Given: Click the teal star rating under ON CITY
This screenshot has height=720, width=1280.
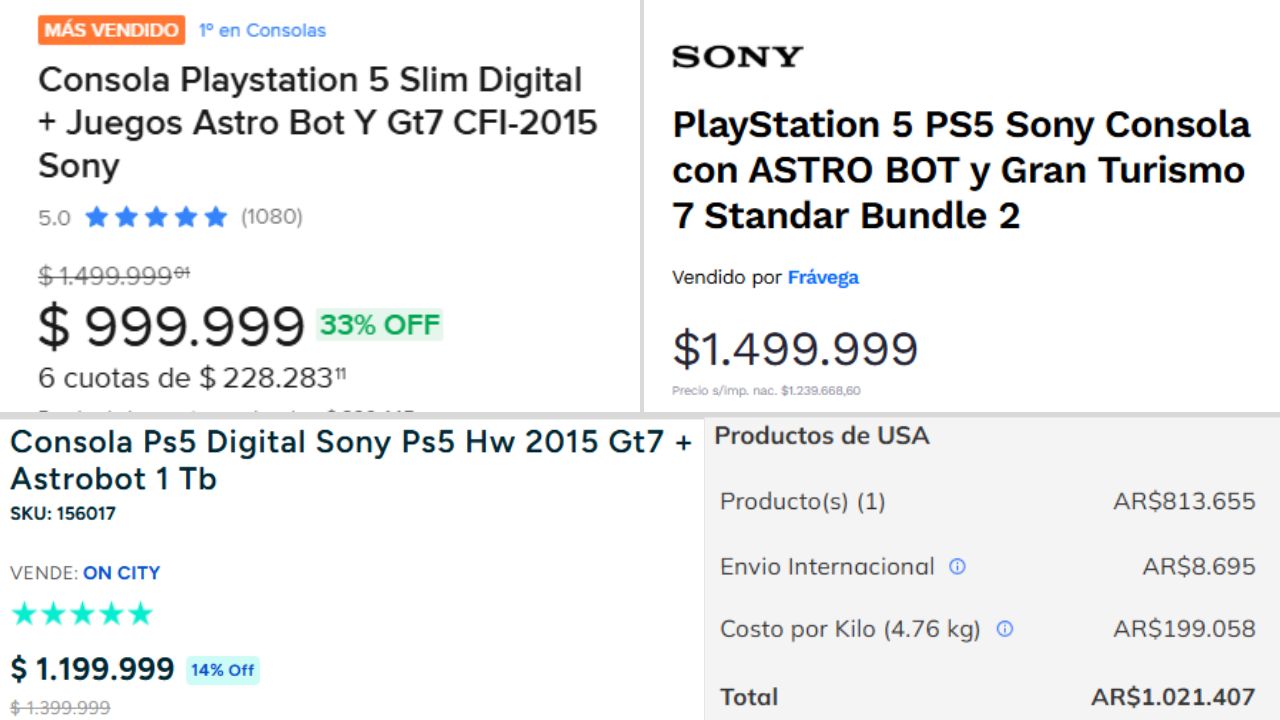Looking at the screenshot, I should tap(82, 614).
